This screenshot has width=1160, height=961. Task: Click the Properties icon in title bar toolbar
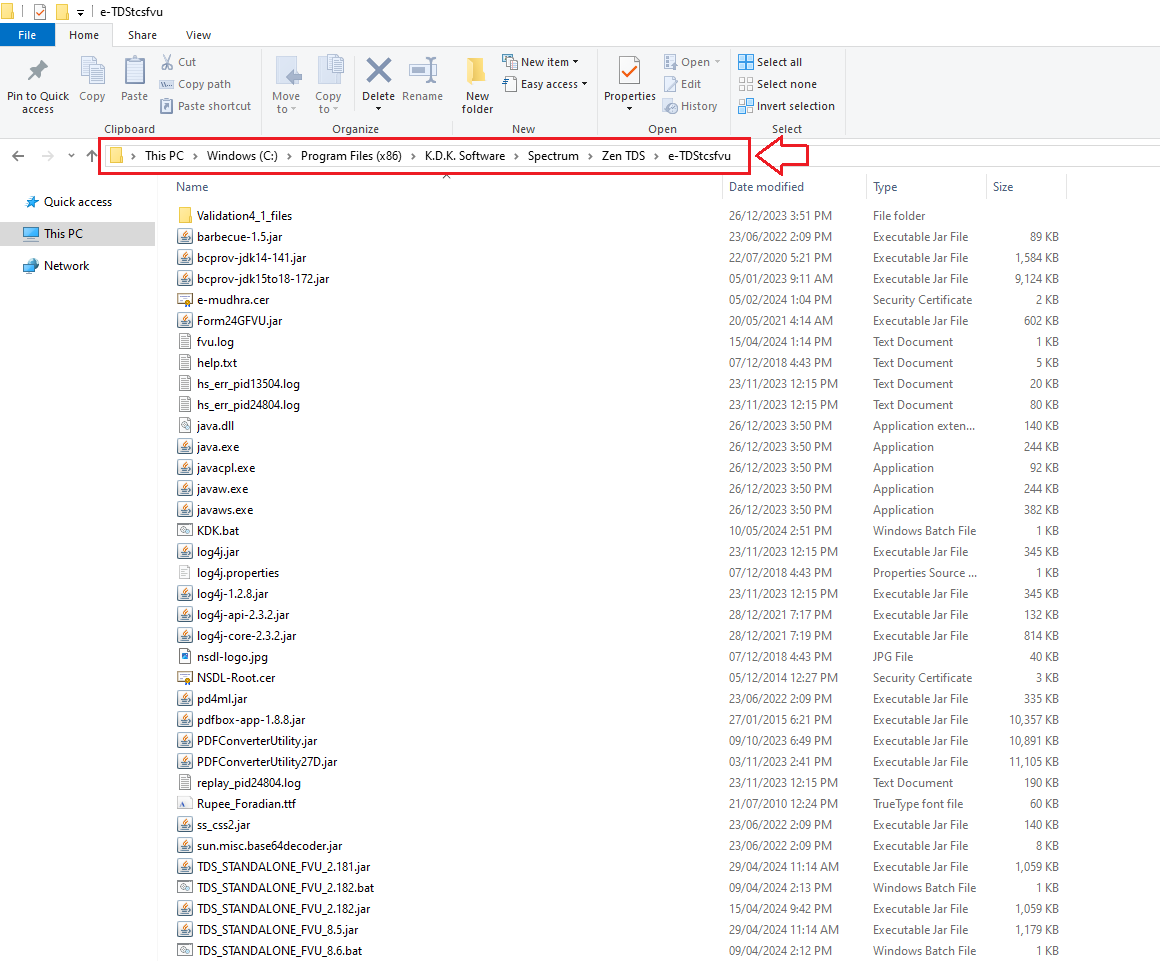40,12
